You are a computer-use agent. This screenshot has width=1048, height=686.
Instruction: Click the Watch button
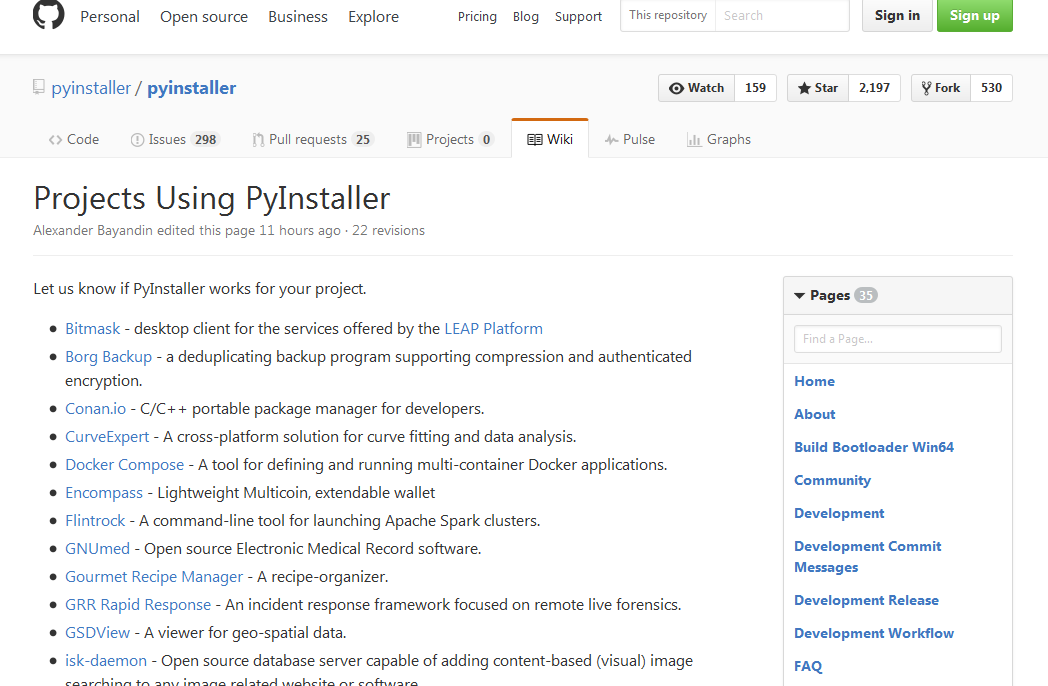tap(696, 88)
